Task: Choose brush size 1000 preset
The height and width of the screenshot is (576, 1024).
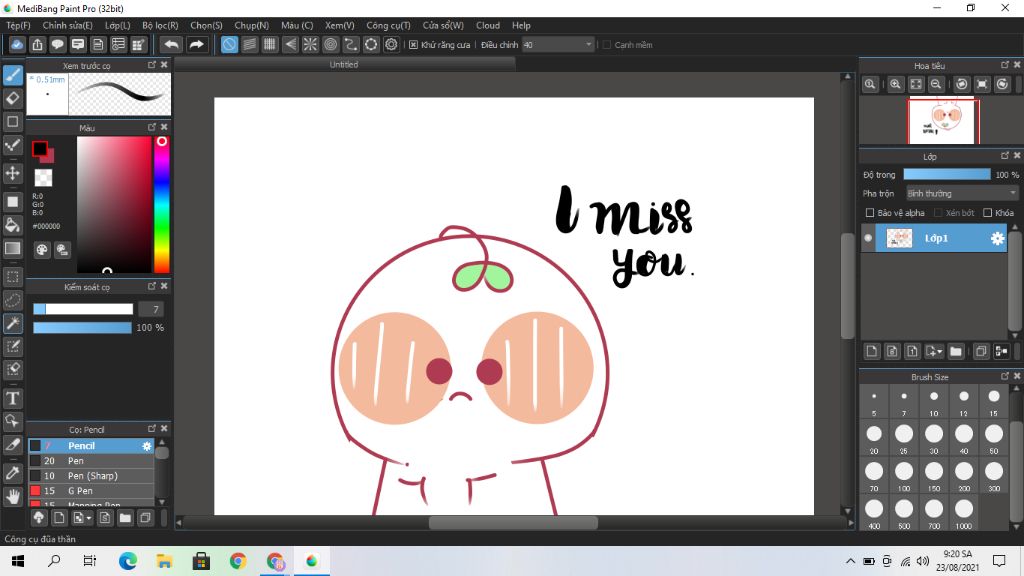Action: [x=964, y=514]
